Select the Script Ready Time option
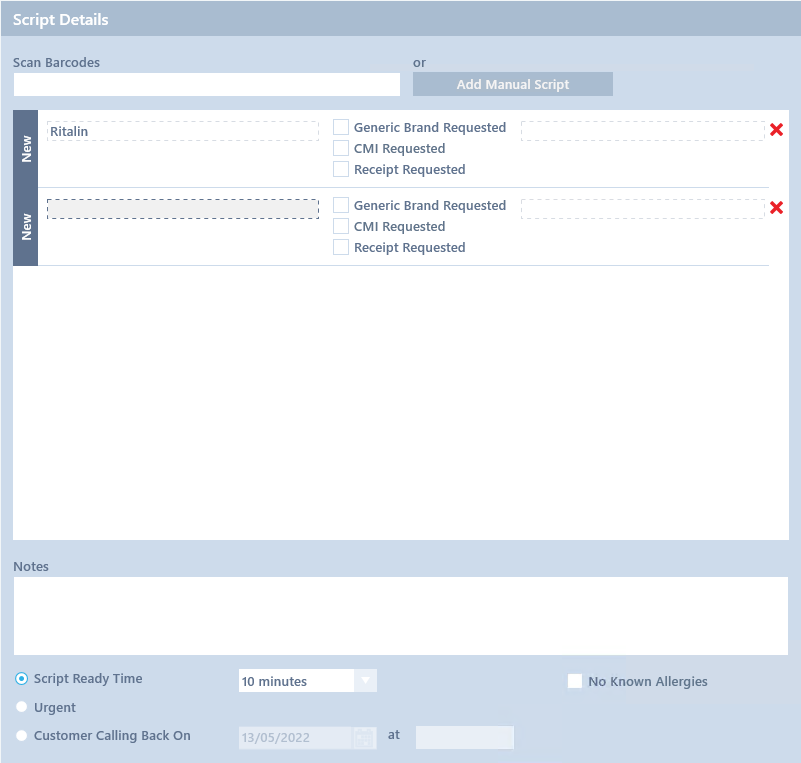Viewport: 801px width, 763px height. pyautogui.click(x=22, y=679)
